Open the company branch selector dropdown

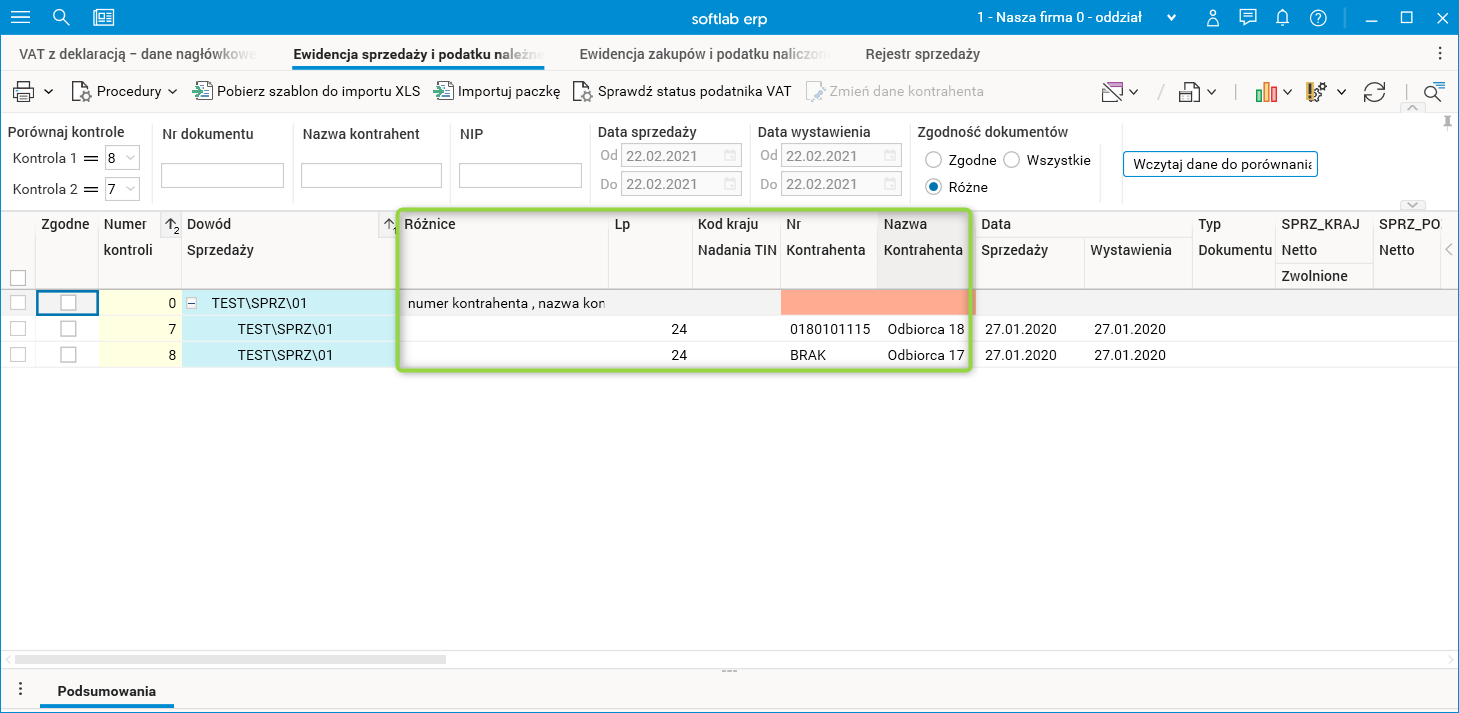(1172, 17)
